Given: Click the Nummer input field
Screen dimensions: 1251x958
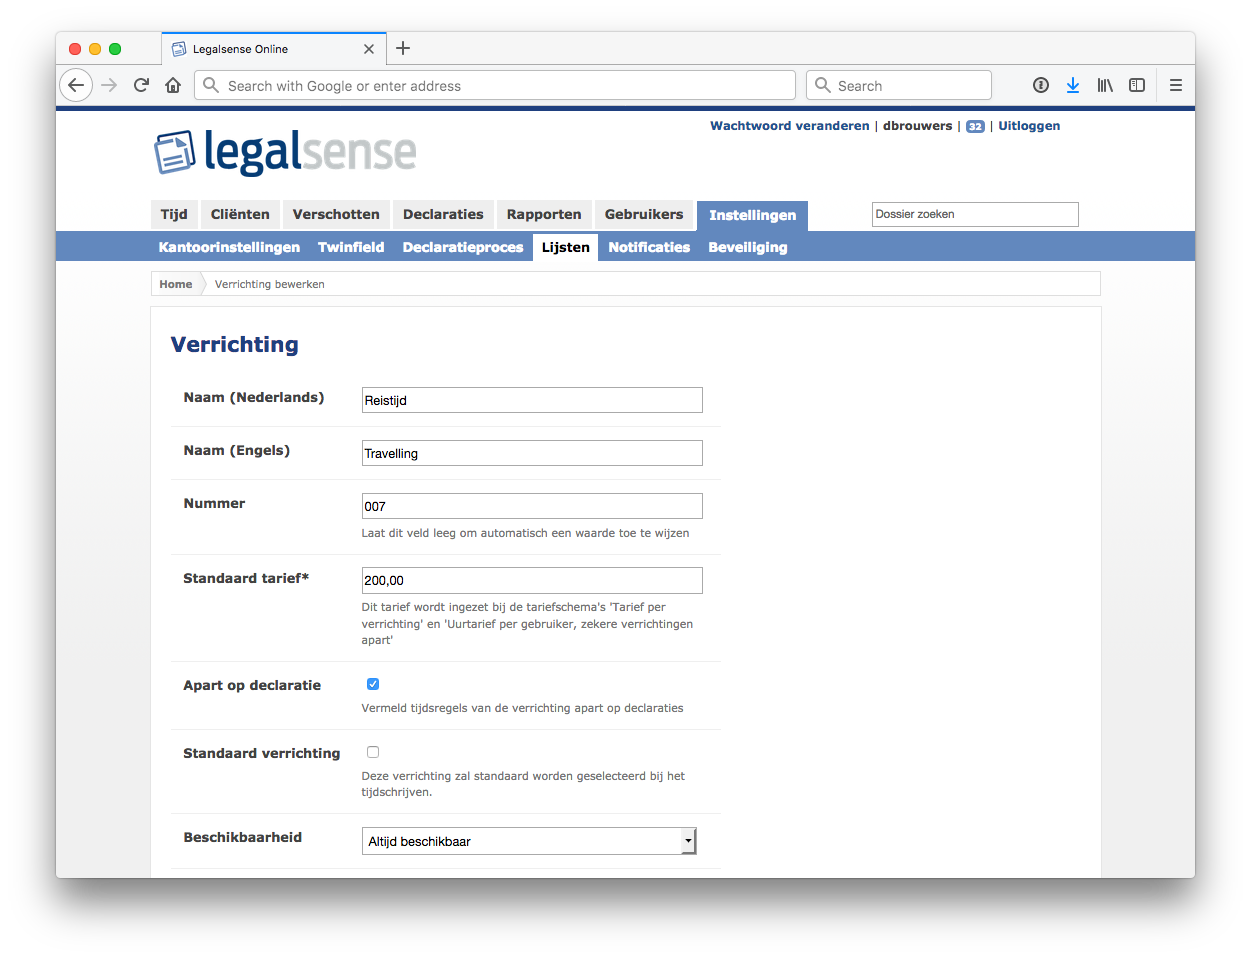Looking at the screenshot, I should click(x=532, y=506).
